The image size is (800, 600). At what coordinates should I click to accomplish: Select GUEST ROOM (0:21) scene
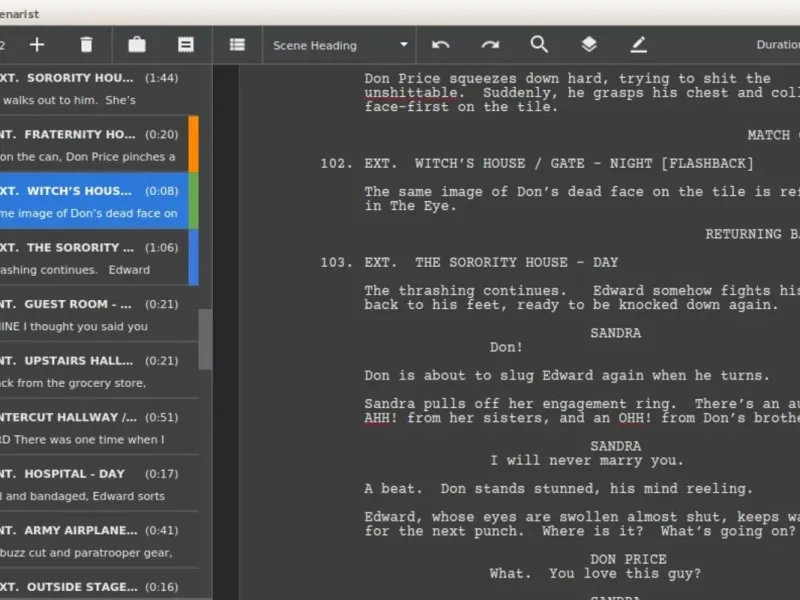click(99, 315)
